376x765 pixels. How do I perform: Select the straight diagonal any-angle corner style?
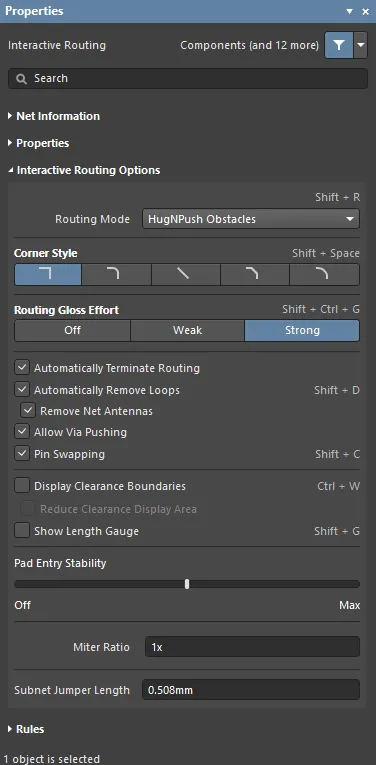(x=186, y=275)
